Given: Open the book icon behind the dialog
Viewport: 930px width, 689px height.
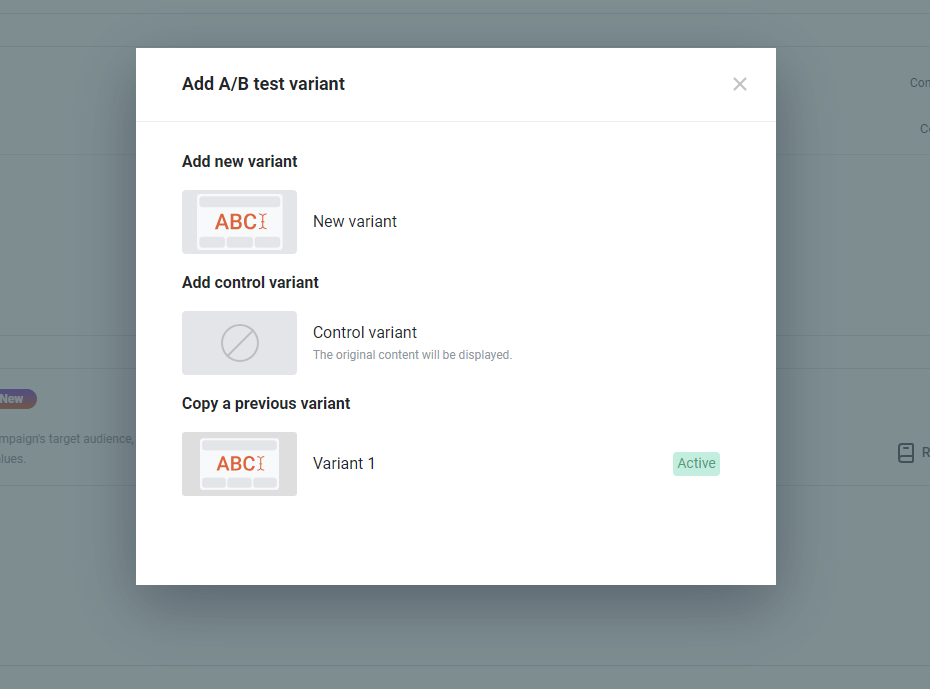Looking at the screenshot, I should 906,453.
